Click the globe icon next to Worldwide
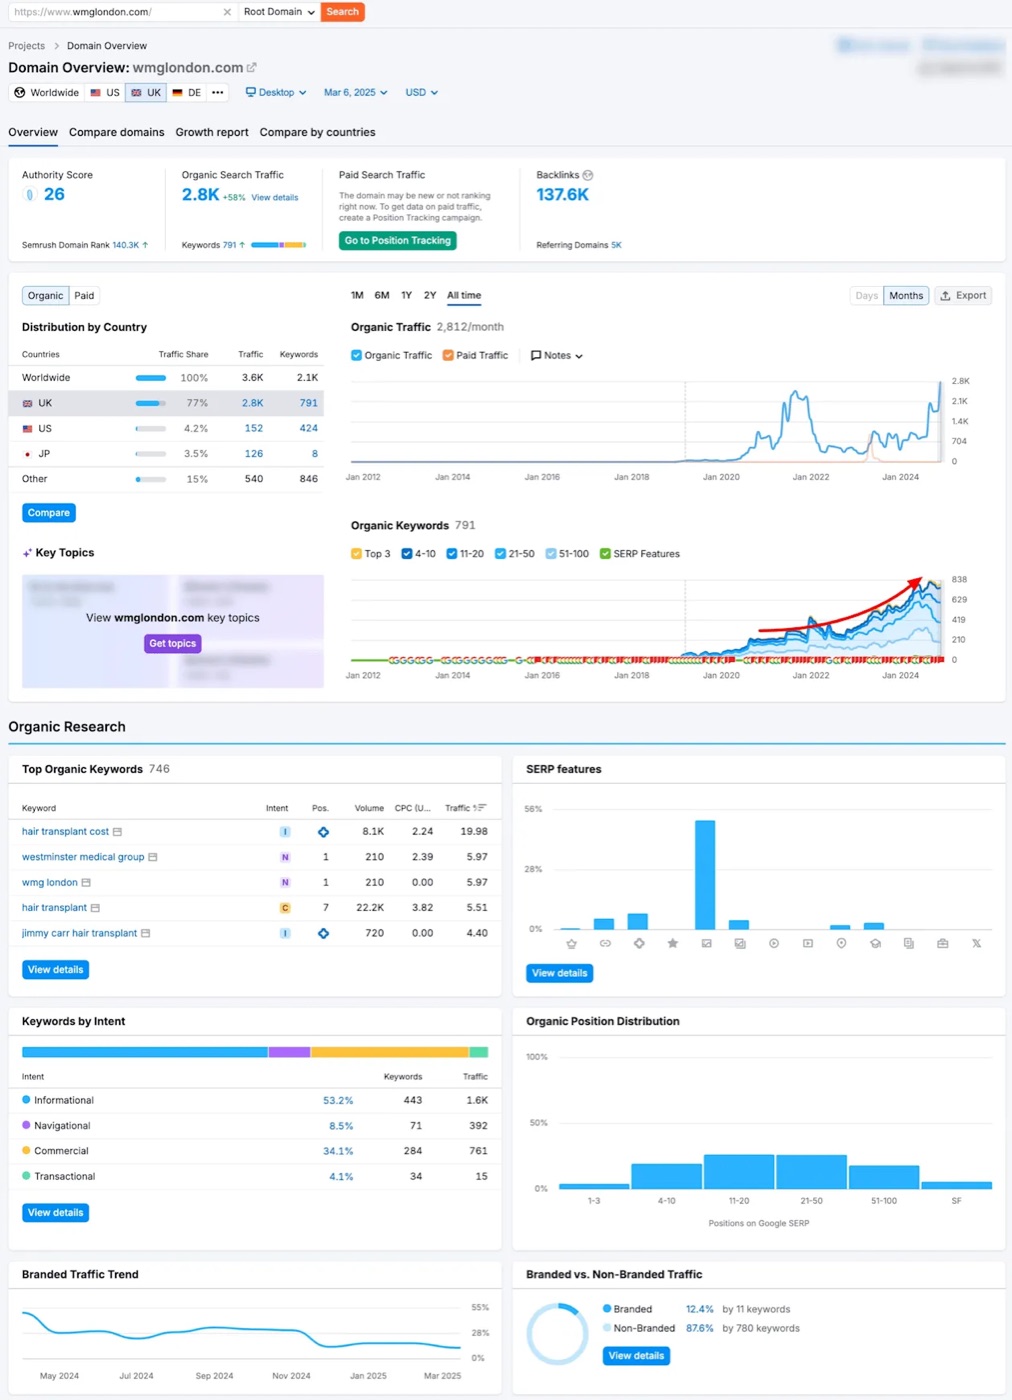Viewport: 1012px width, 1400px height. [x=19, y=92]
